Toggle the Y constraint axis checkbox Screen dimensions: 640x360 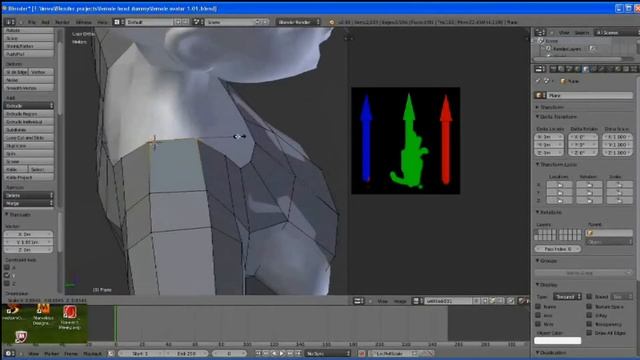tap(7, 276)
